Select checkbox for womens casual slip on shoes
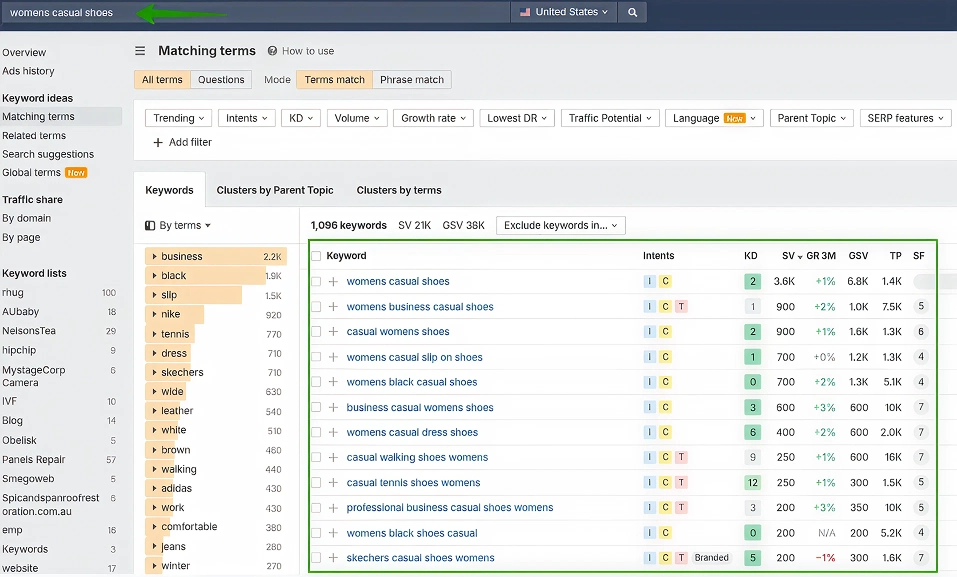 pyautogui.click(x=316, y=357)
